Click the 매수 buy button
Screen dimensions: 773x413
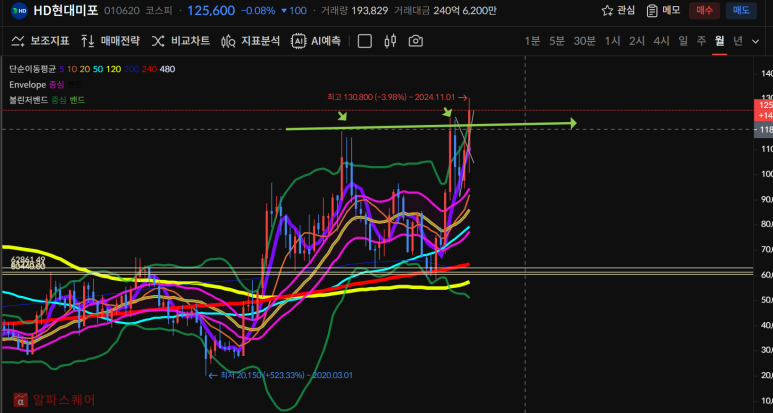click(x=704, y=10)
